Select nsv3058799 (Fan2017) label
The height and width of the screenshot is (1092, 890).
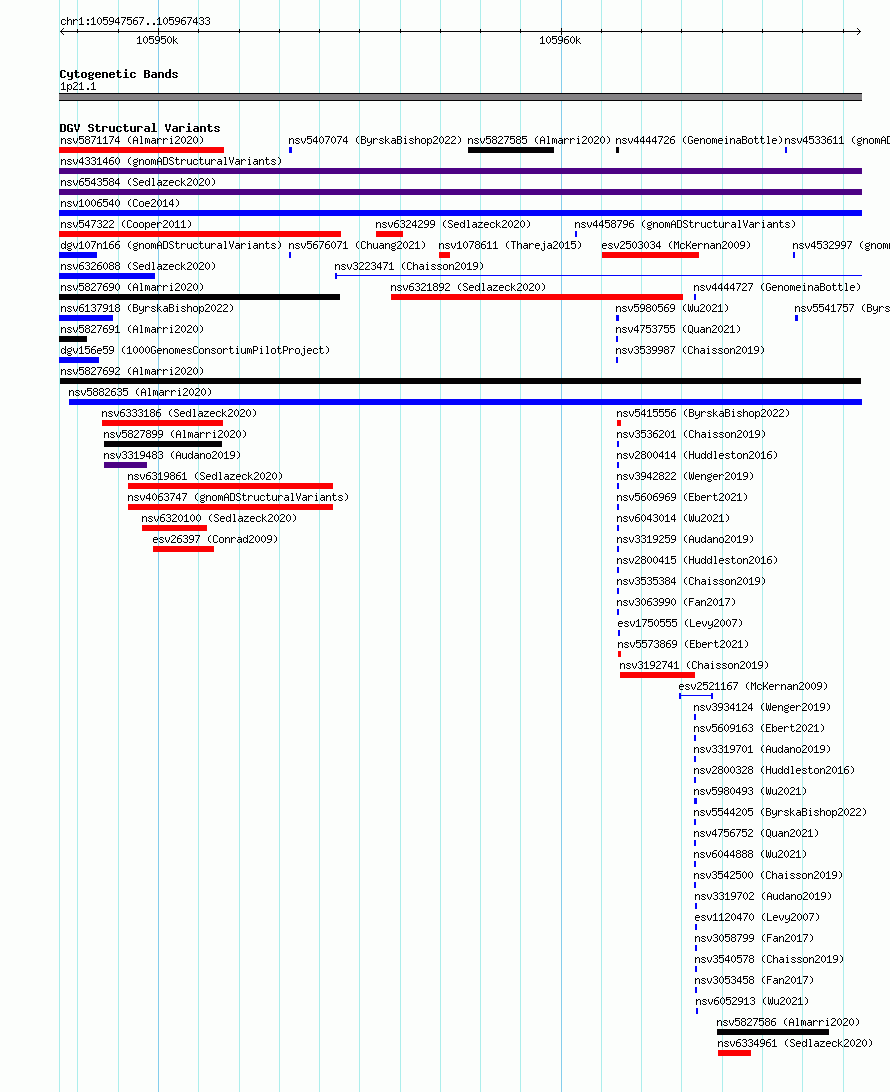754,938
